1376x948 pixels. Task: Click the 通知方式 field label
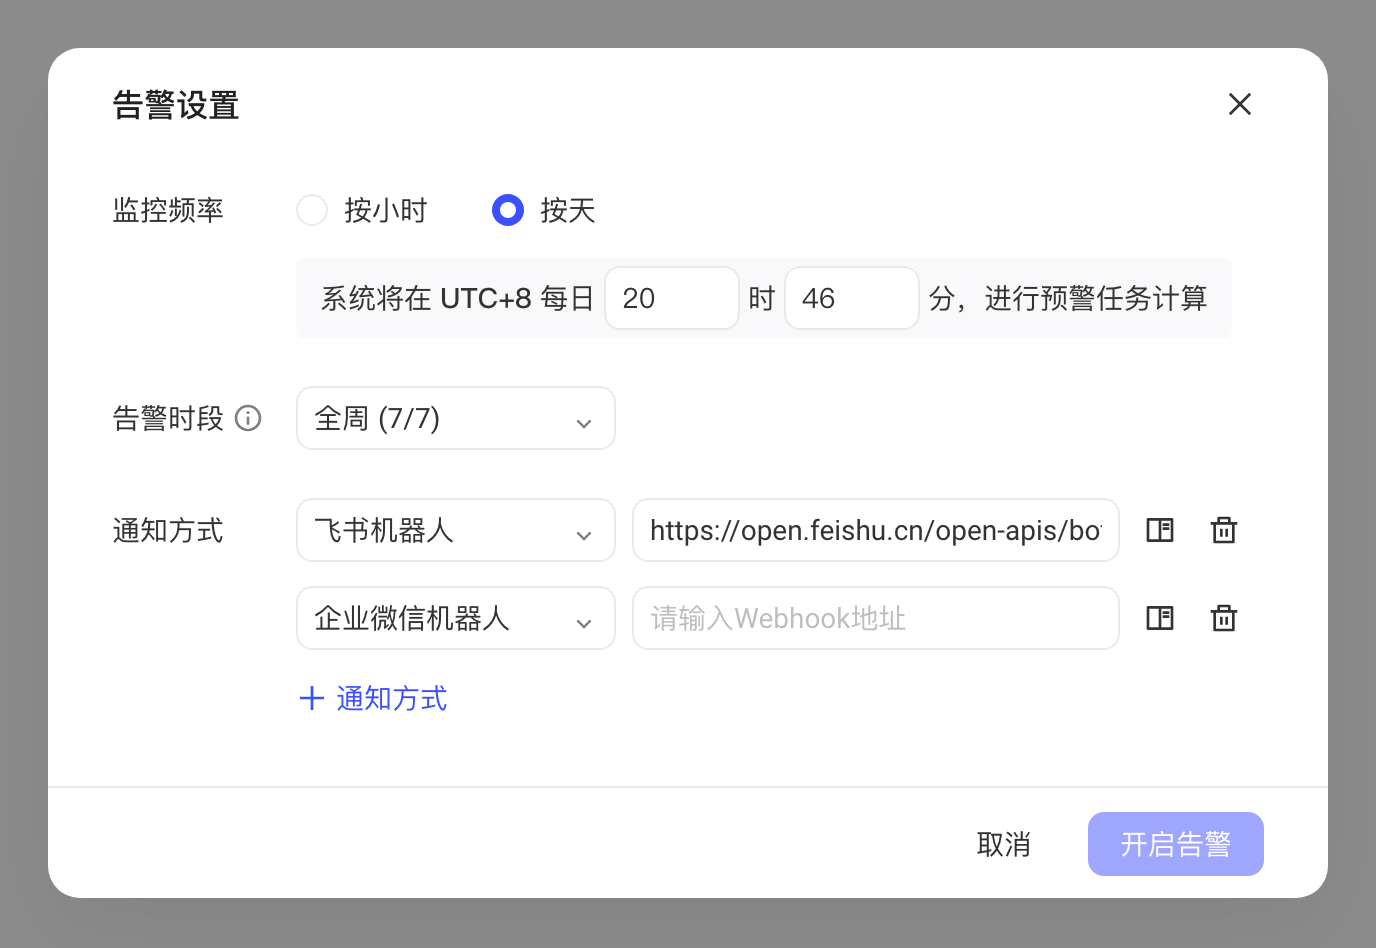click(168, 530)
